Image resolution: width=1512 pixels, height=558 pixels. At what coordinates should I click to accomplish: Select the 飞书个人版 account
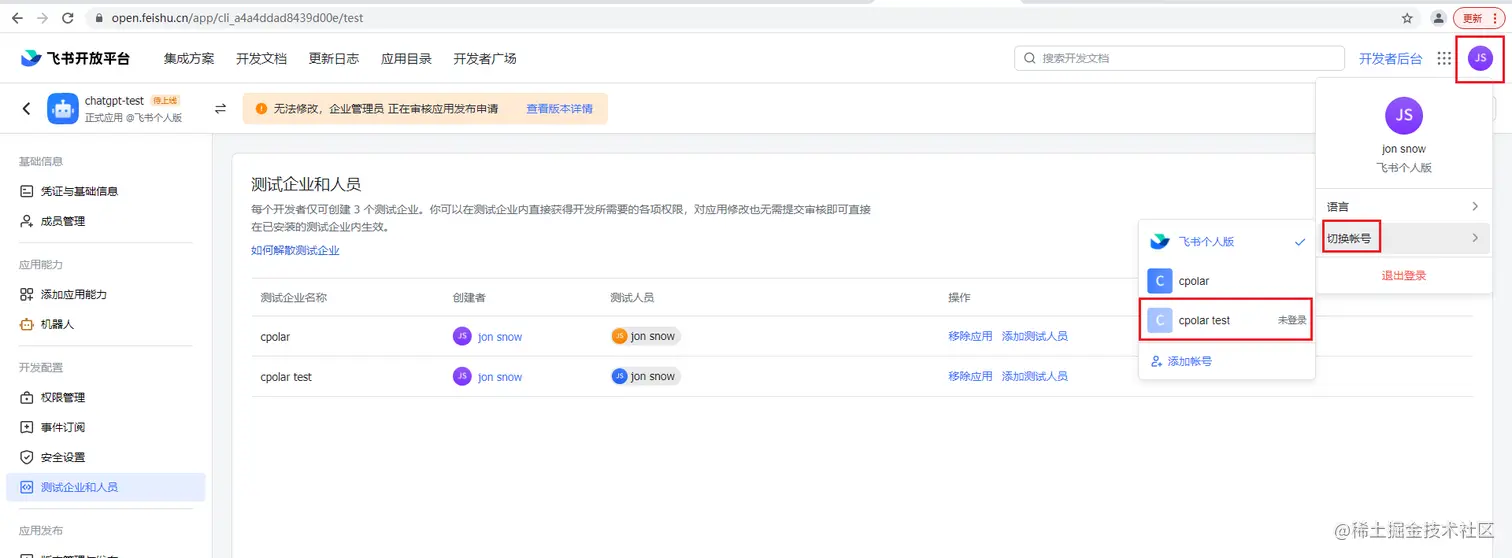(1227, 242)
